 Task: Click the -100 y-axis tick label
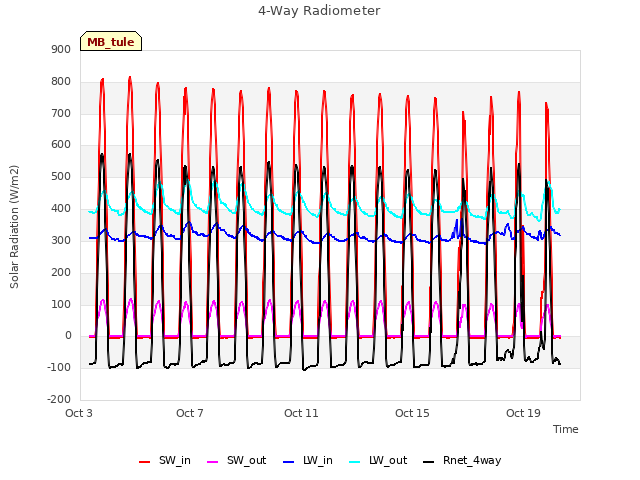[59, 368]
